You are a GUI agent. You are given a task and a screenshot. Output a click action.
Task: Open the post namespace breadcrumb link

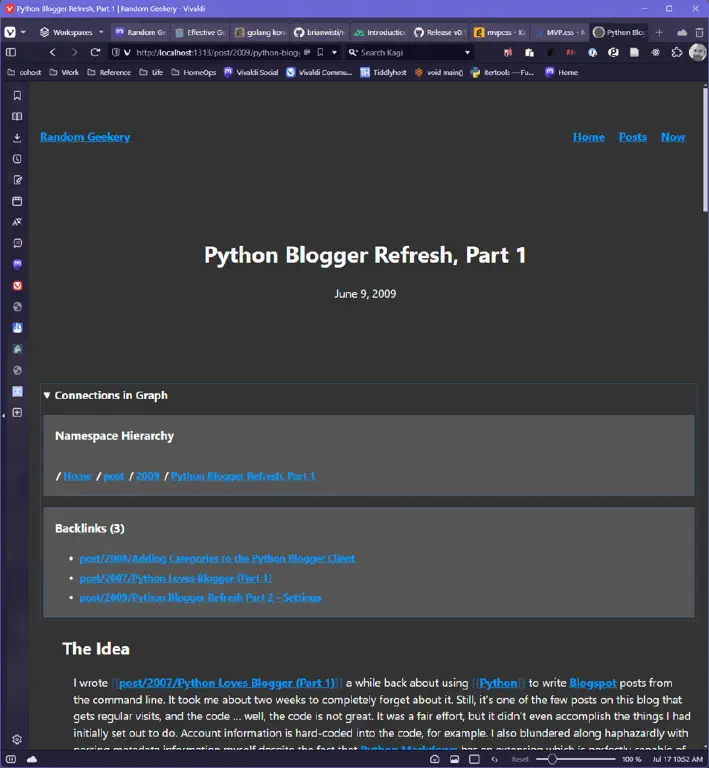click(114, 476)
